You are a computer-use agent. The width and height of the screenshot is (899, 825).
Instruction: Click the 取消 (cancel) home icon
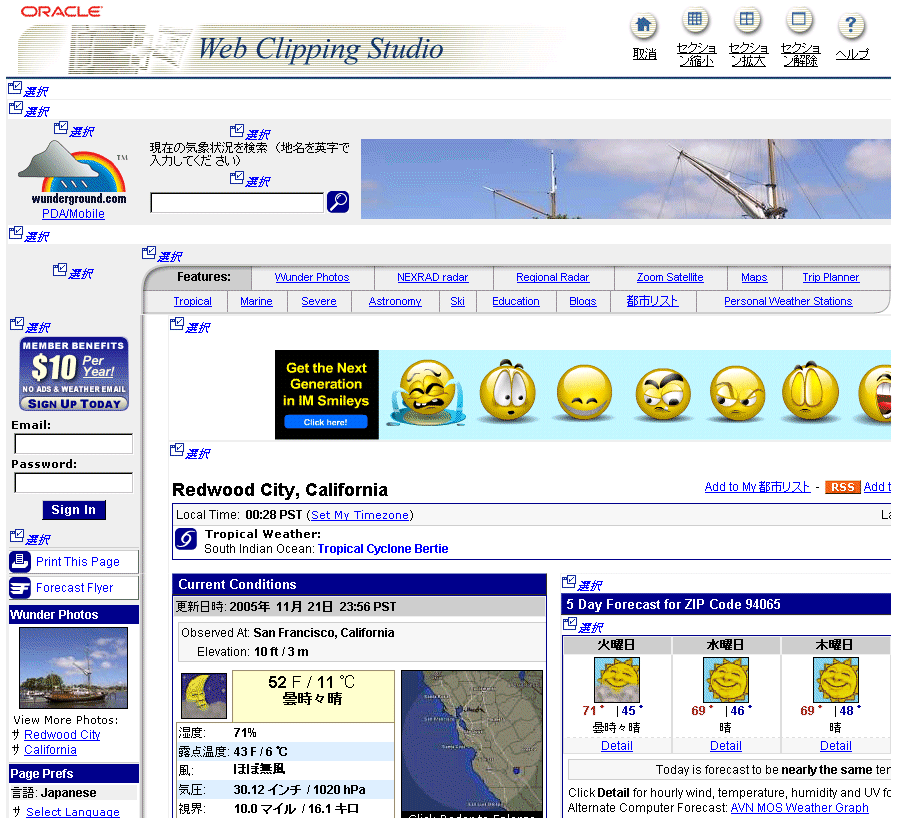point(643,25)
